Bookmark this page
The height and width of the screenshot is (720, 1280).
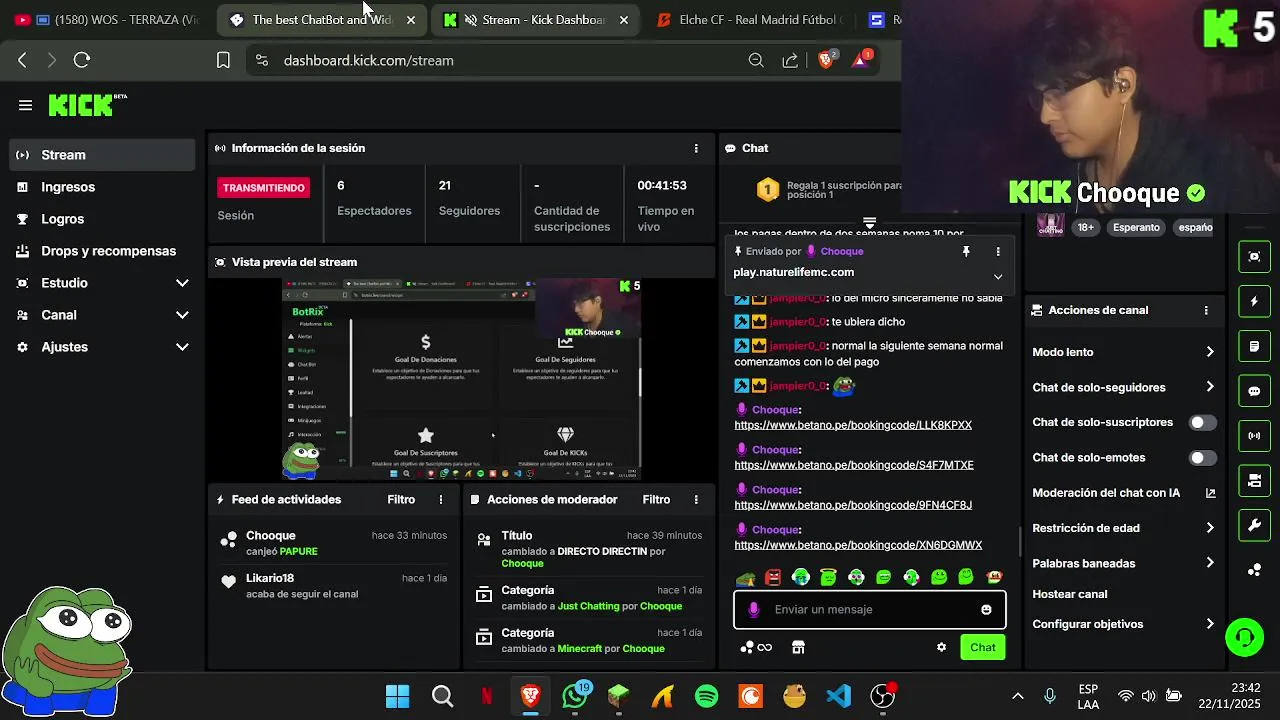point(223,60)
